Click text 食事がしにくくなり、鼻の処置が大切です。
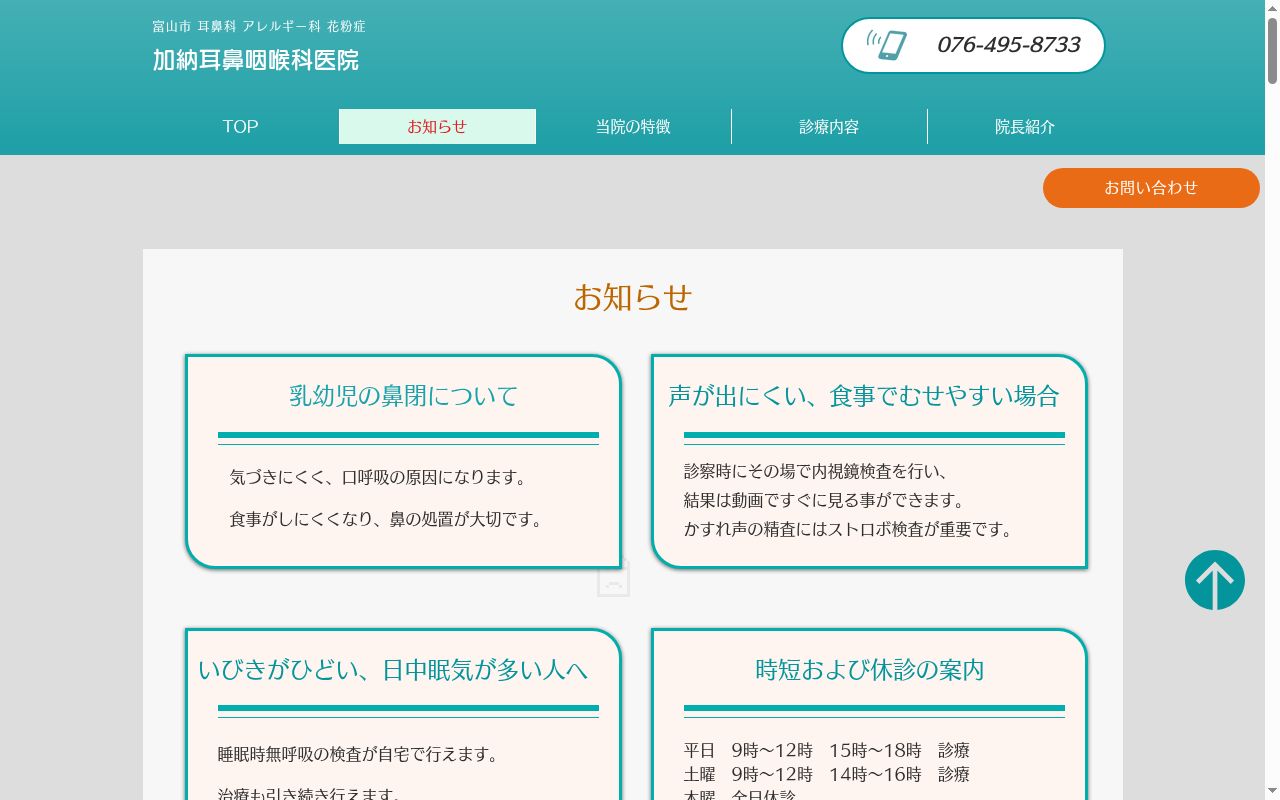Image resolution: width=1280 pixels, height=800 pixels. (386, 520)
